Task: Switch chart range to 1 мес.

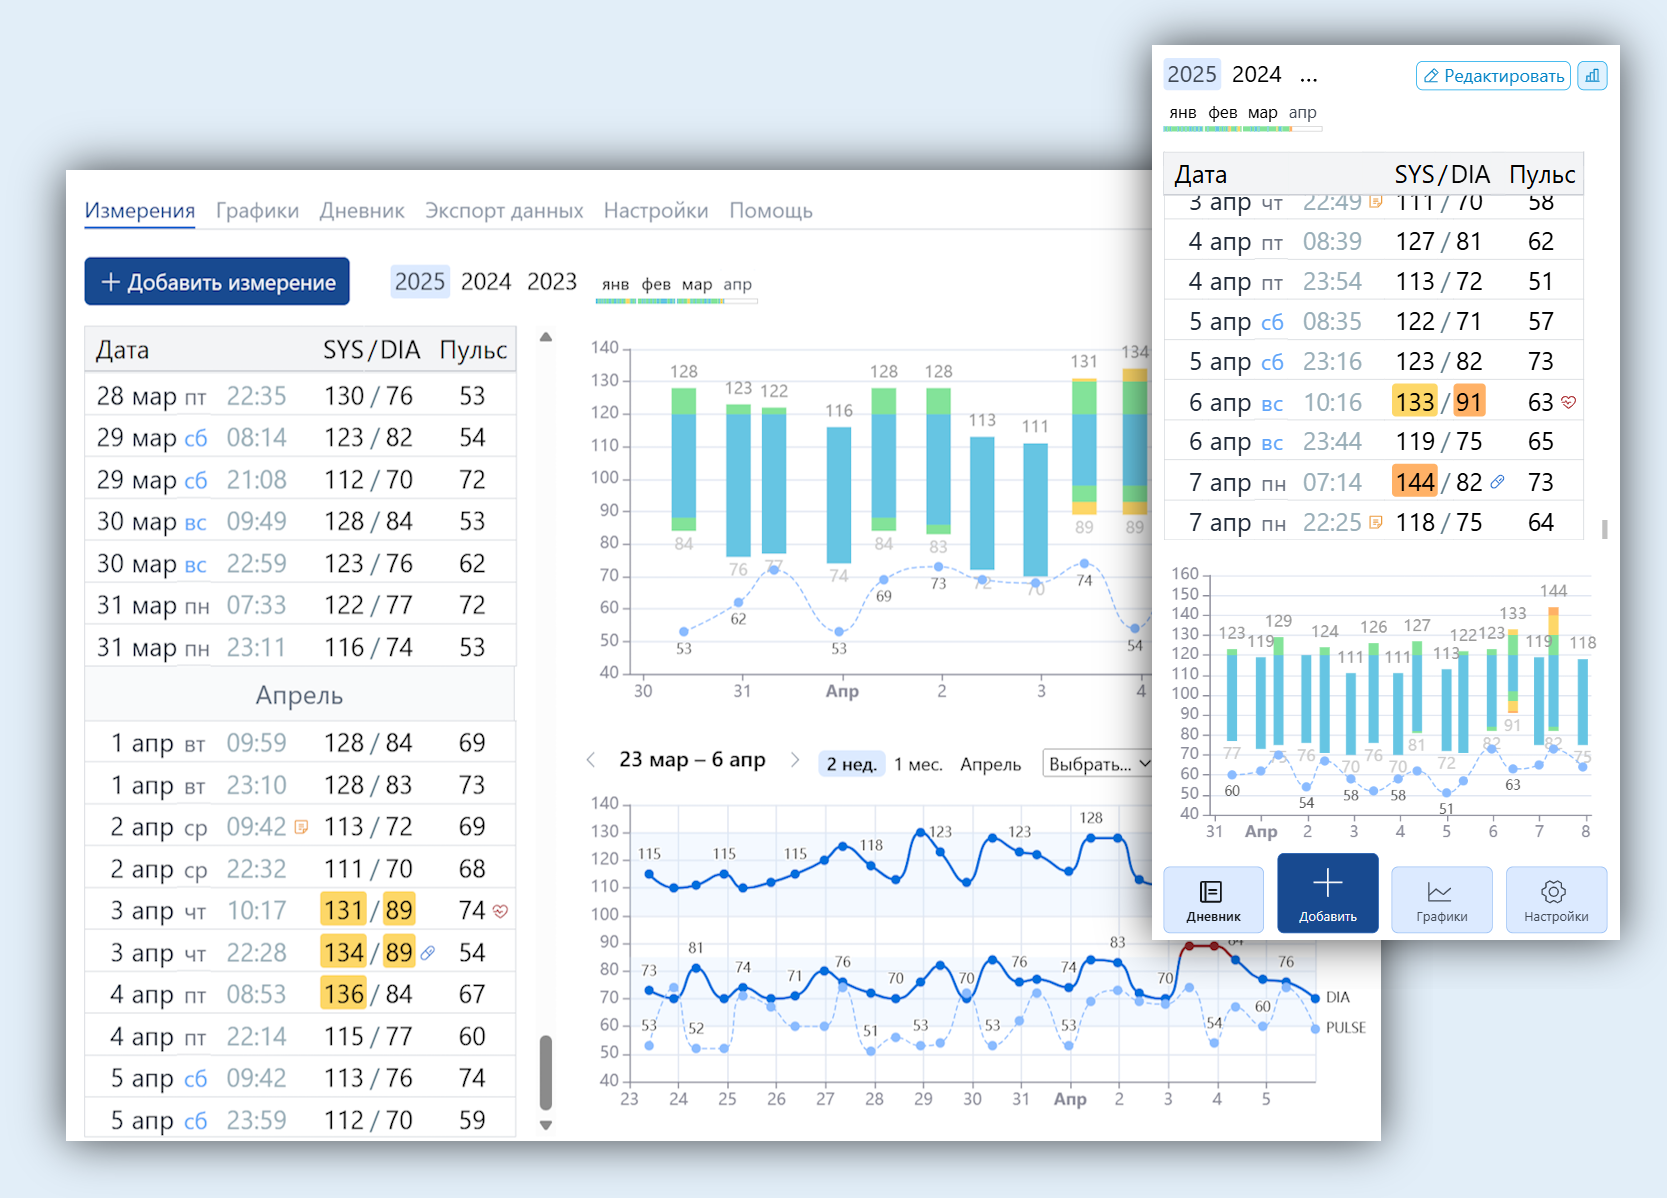Action: click(x=918, y=764)
